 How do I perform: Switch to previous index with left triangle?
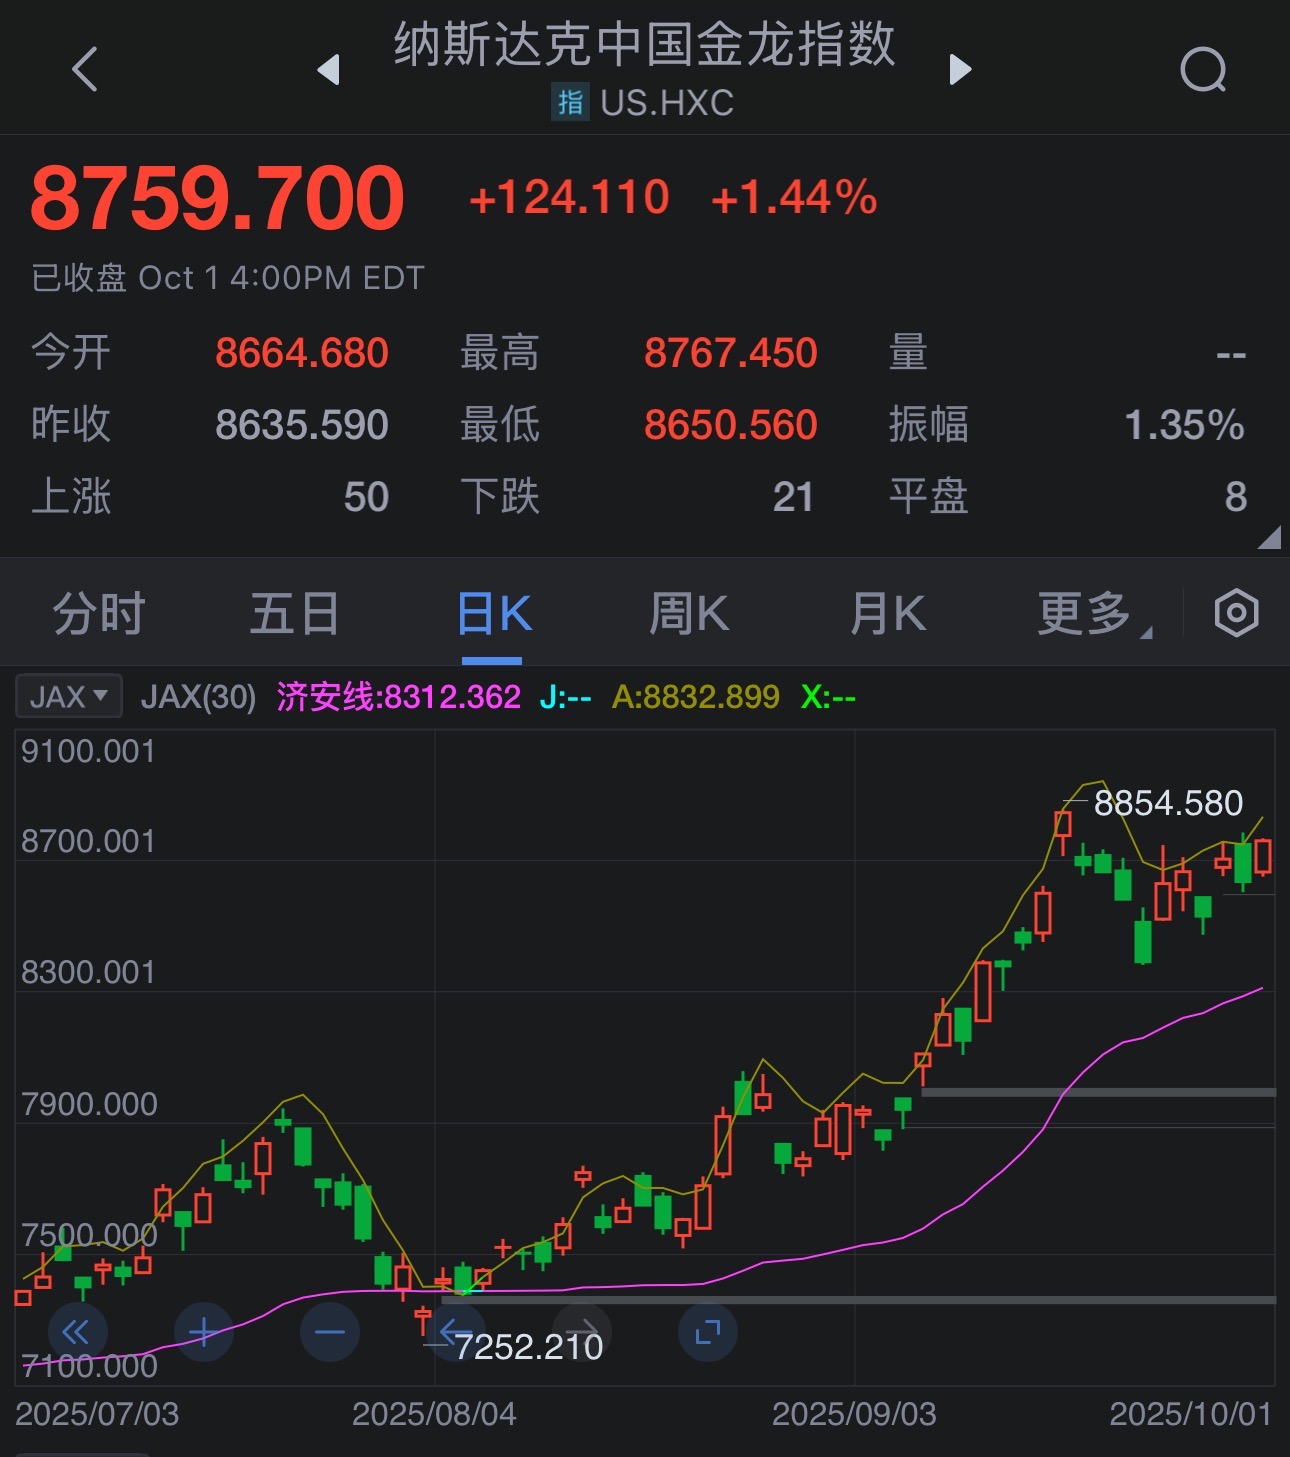click(328, 69)
